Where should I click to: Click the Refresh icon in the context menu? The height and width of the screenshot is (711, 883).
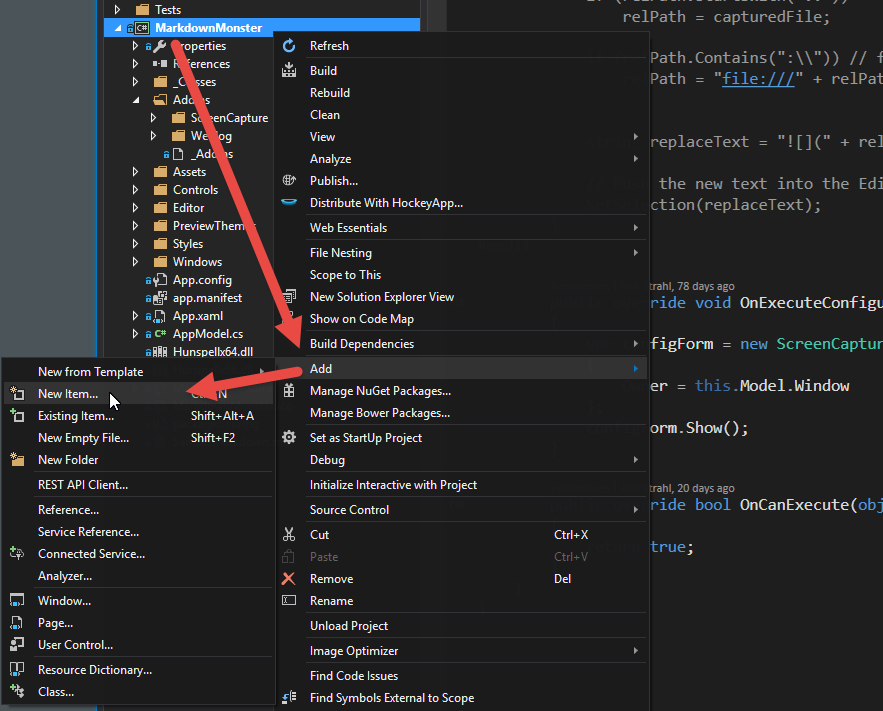[x=290, y=45]
